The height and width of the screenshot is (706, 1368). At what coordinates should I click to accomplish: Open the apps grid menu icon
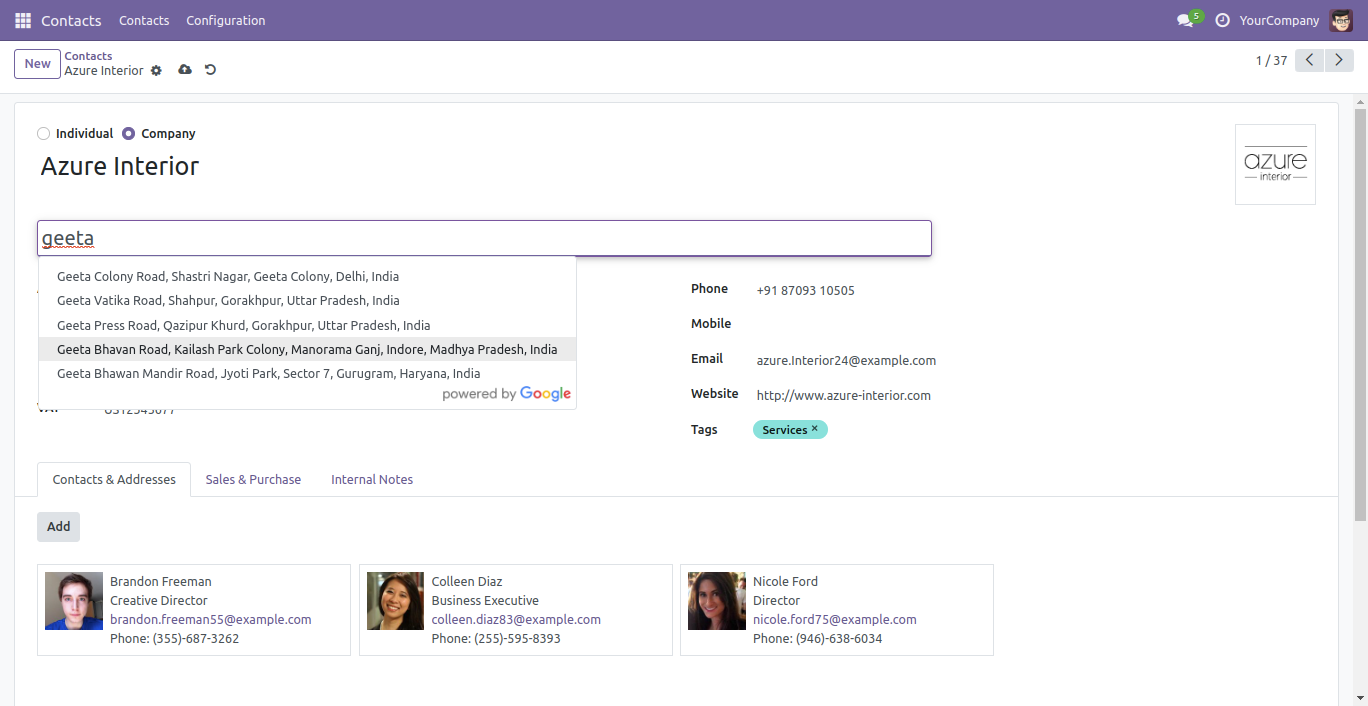(x=23, y=20)
